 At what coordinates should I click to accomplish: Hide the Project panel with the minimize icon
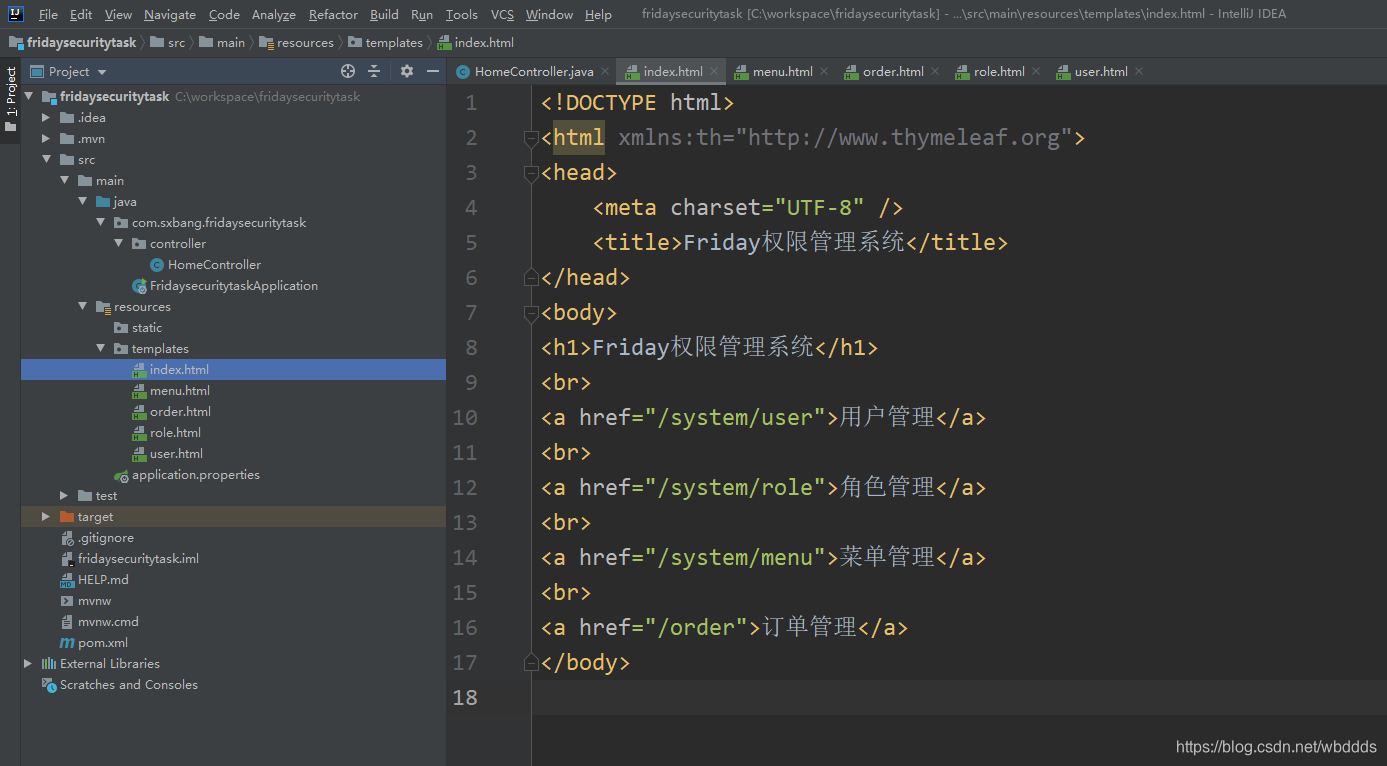tap(432, 71)
